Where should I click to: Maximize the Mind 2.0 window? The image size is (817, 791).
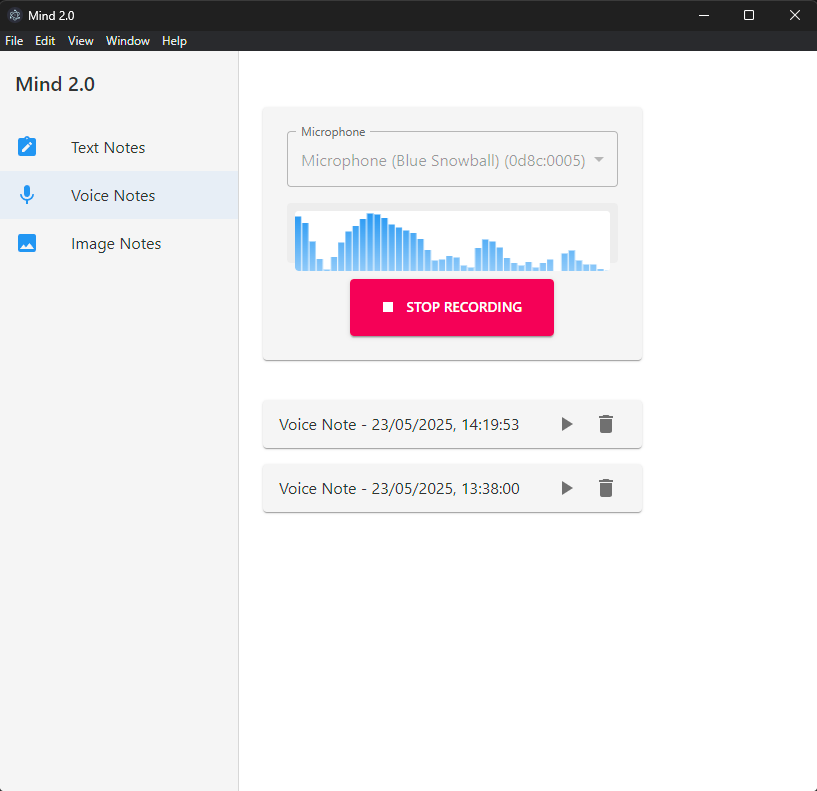point(749,15)
